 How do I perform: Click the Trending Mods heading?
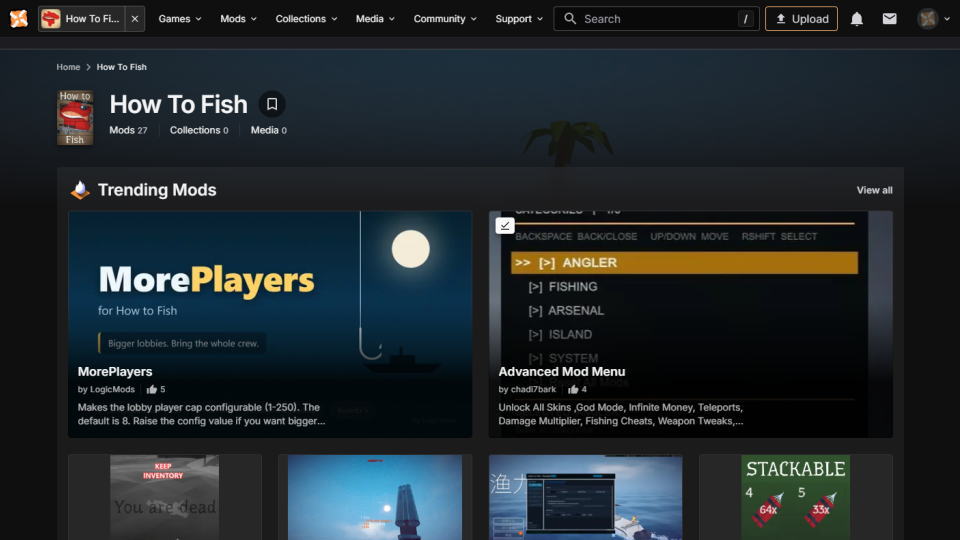[x=157, y=190]
